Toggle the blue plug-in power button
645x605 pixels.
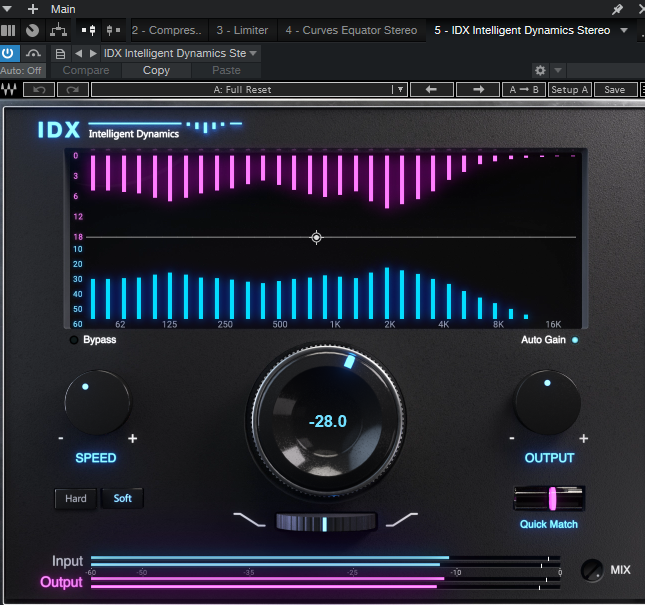coord(9,53)
